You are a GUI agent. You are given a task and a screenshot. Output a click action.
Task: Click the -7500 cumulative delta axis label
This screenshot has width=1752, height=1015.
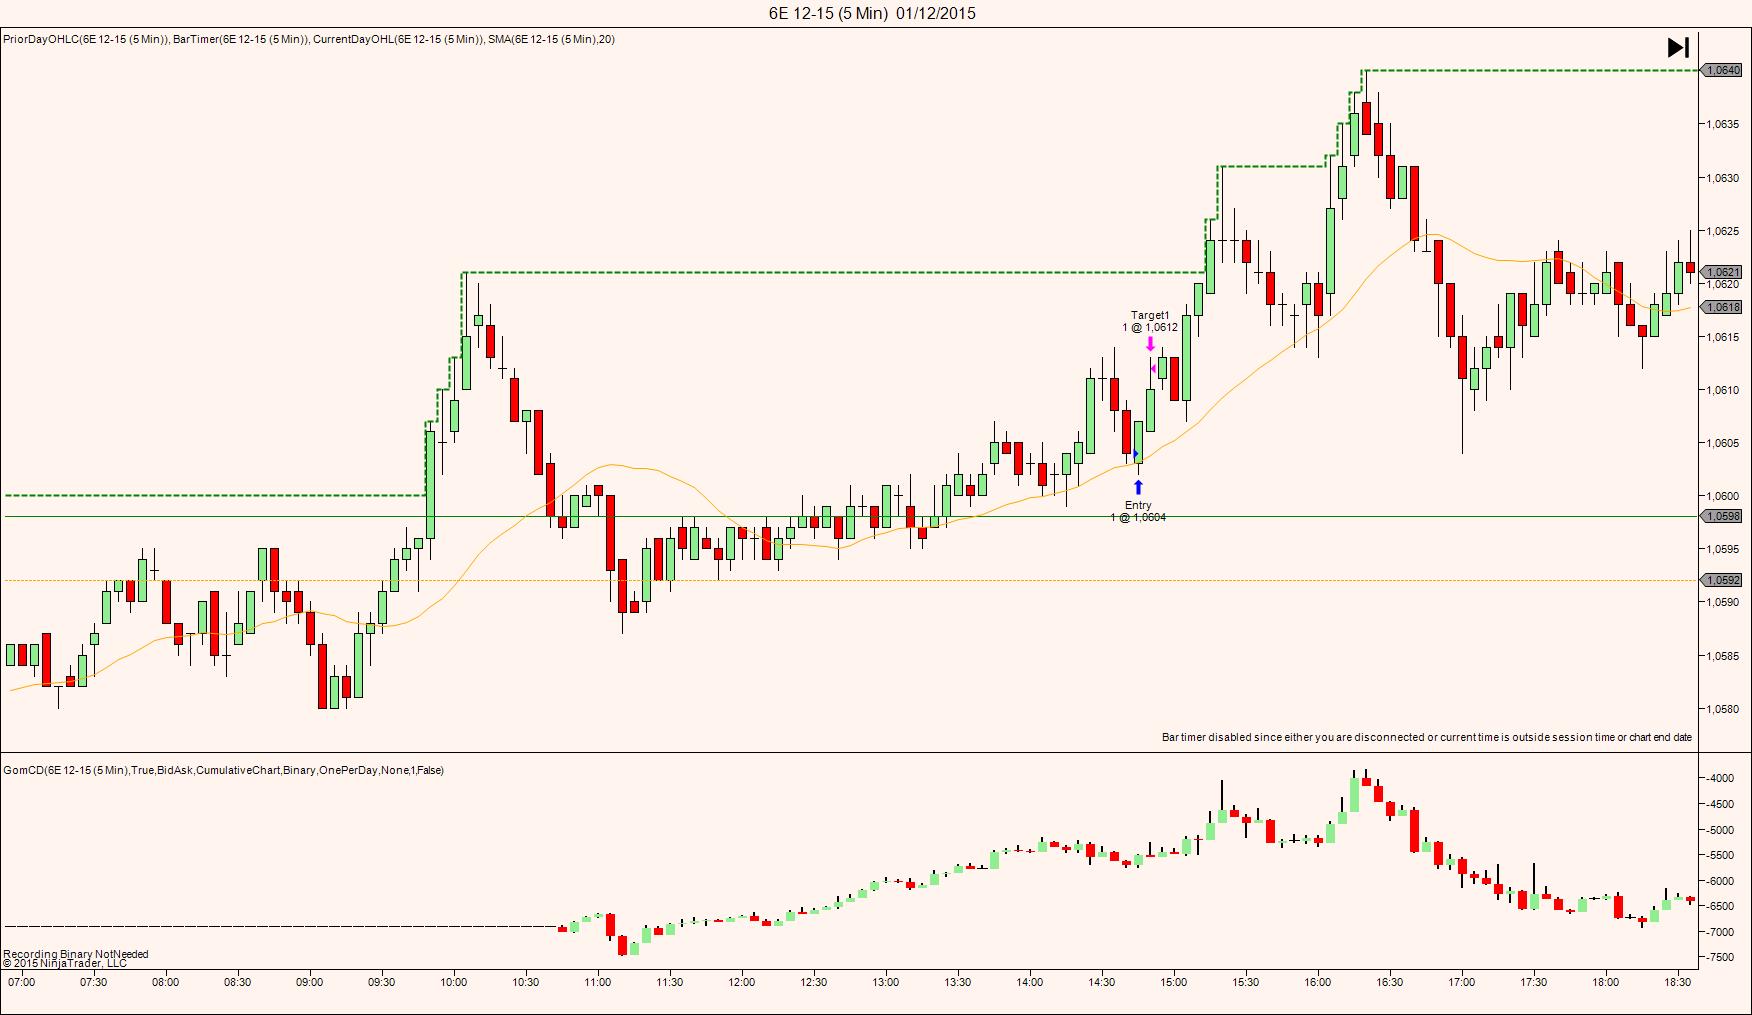(x=1720, y=957)
